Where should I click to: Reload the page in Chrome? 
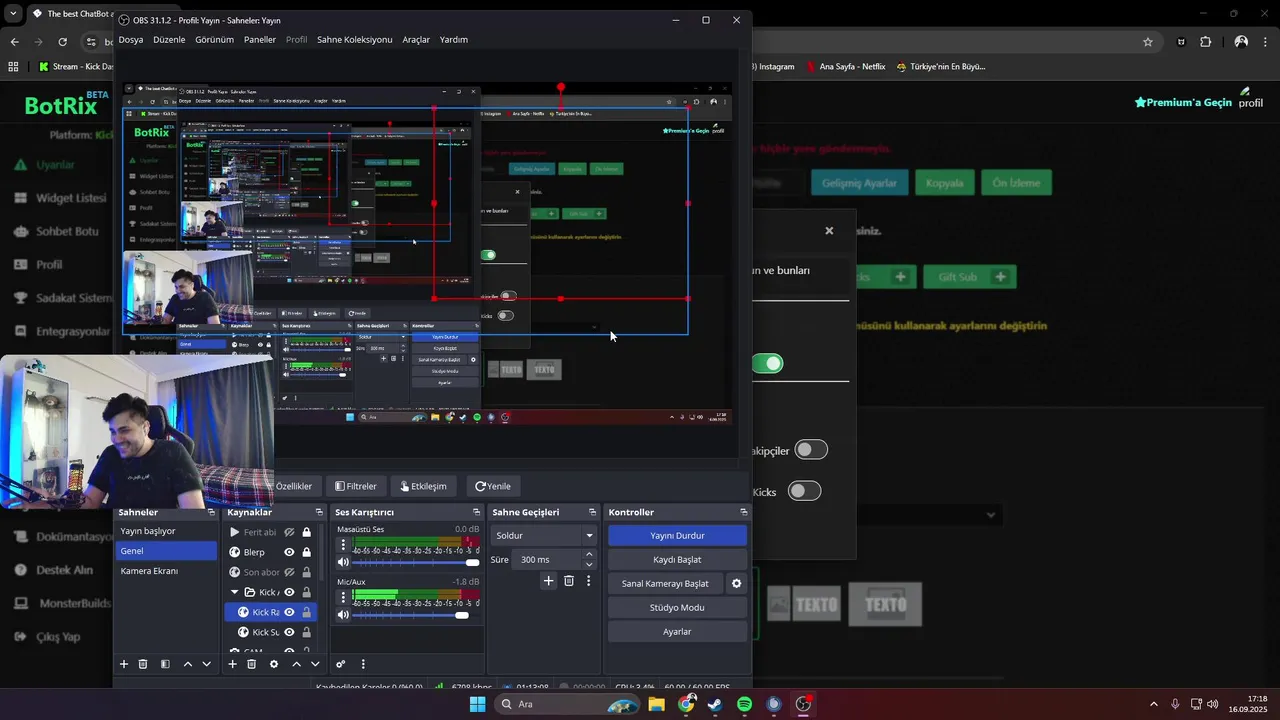coord(63,42)
